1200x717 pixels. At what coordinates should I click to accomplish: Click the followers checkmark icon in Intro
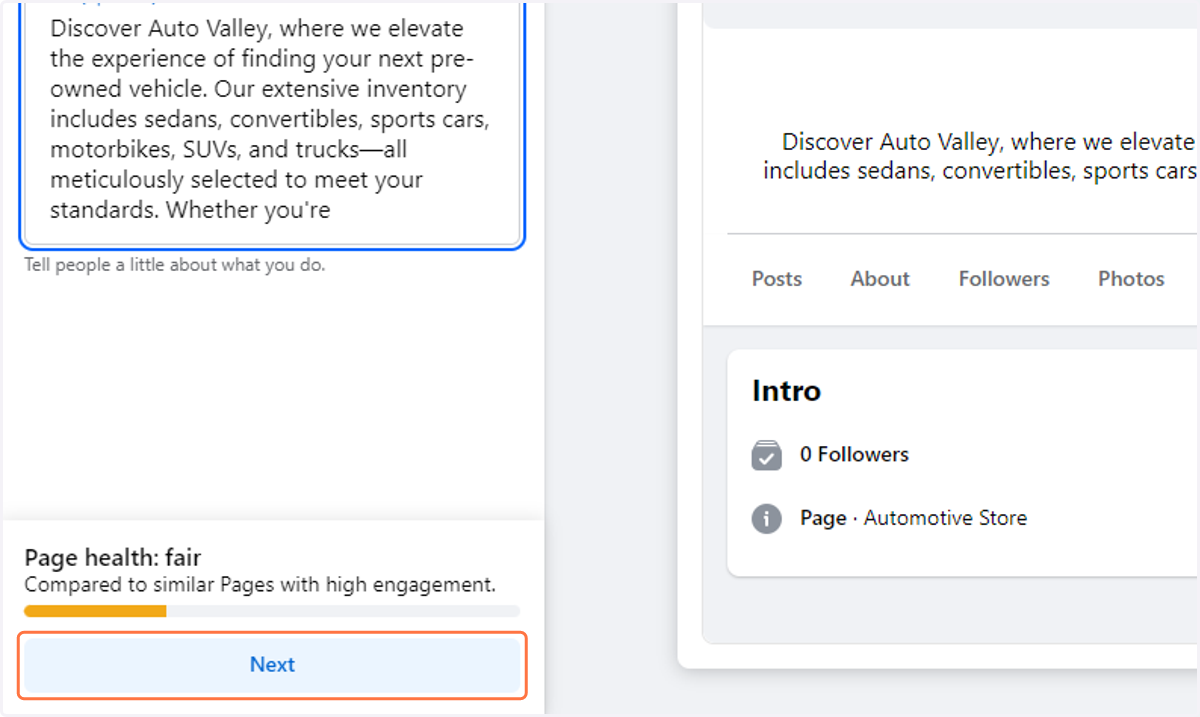coord(767,455)
